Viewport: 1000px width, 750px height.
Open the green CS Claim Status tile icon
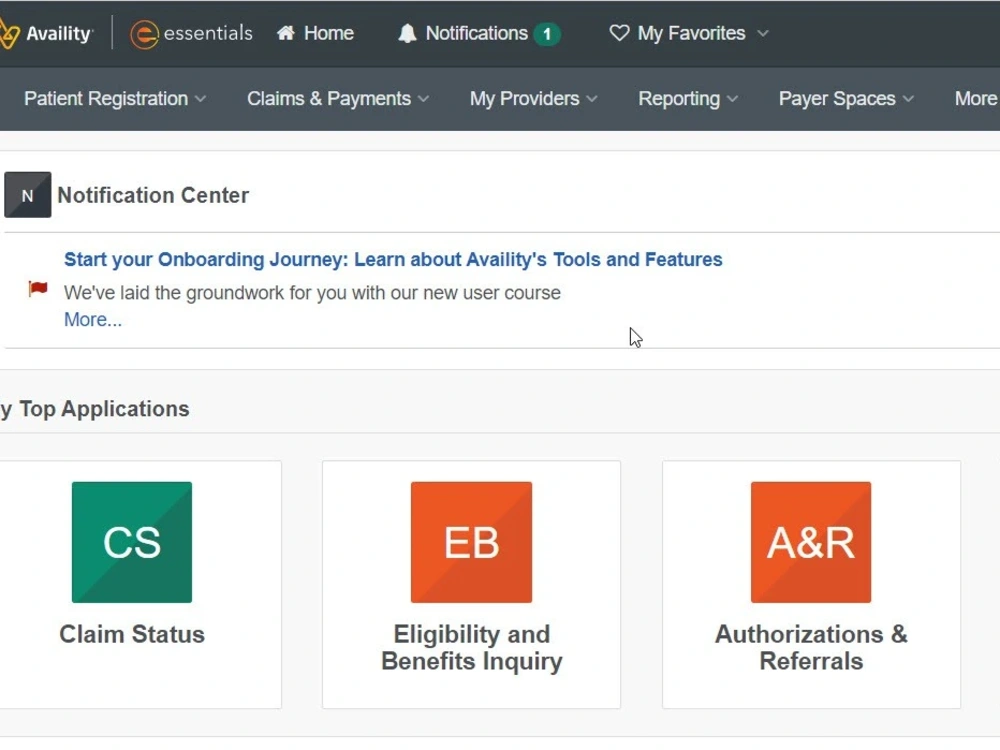pos(132,542)
